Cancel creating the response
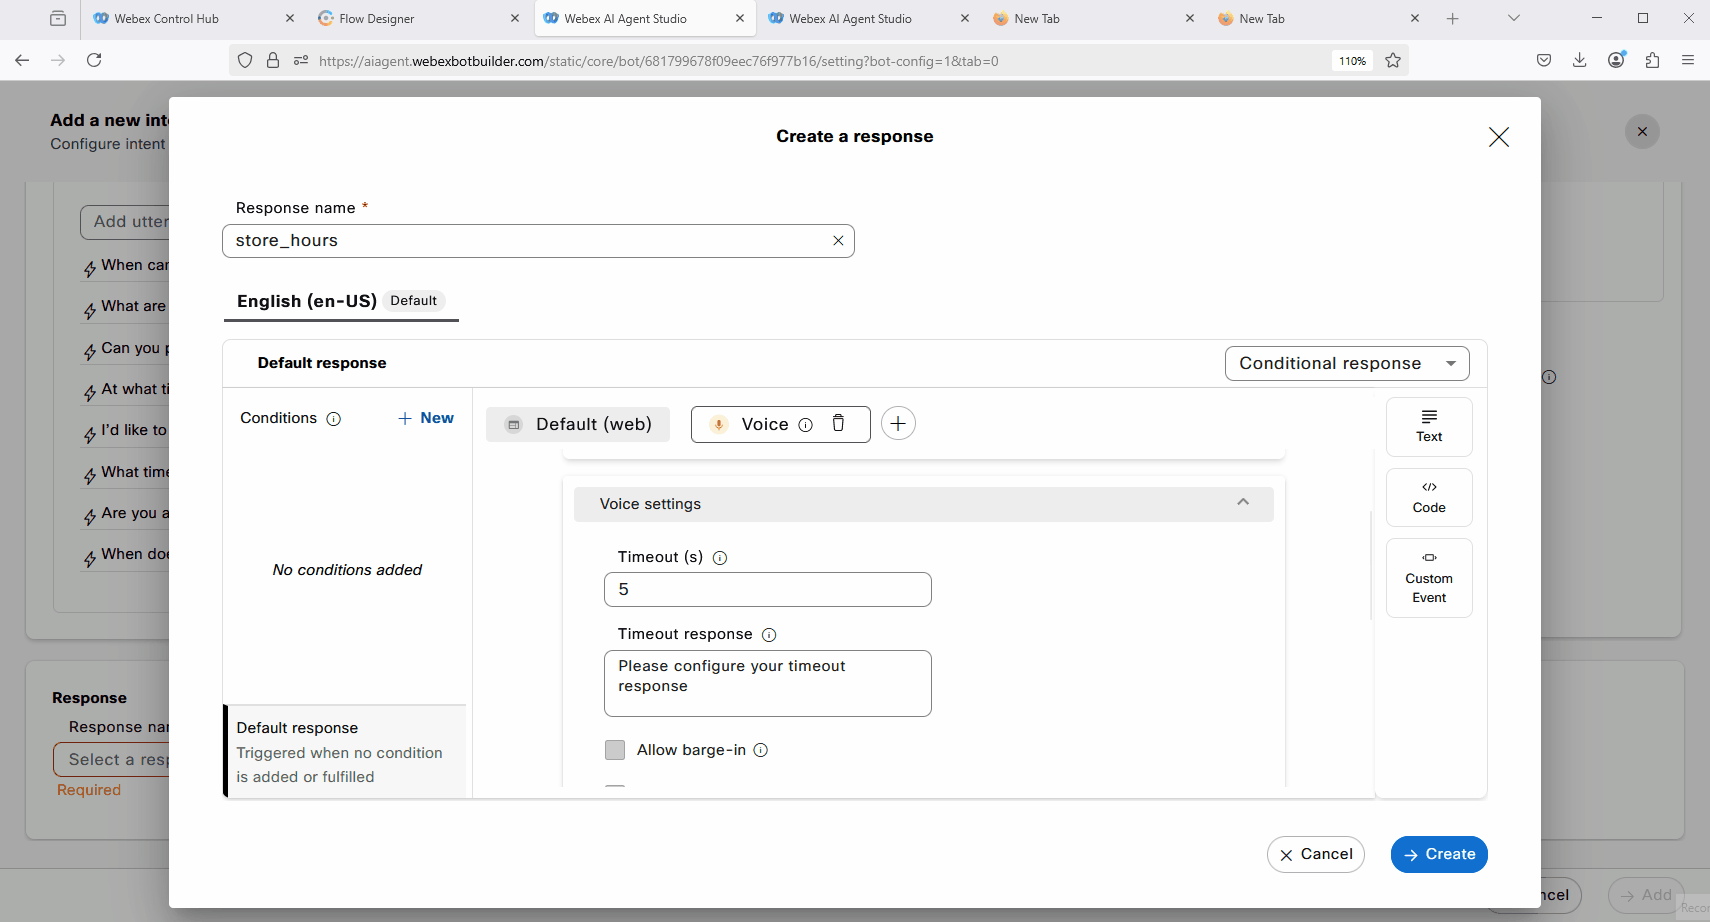The image size is (1710, 922). 1315,854
